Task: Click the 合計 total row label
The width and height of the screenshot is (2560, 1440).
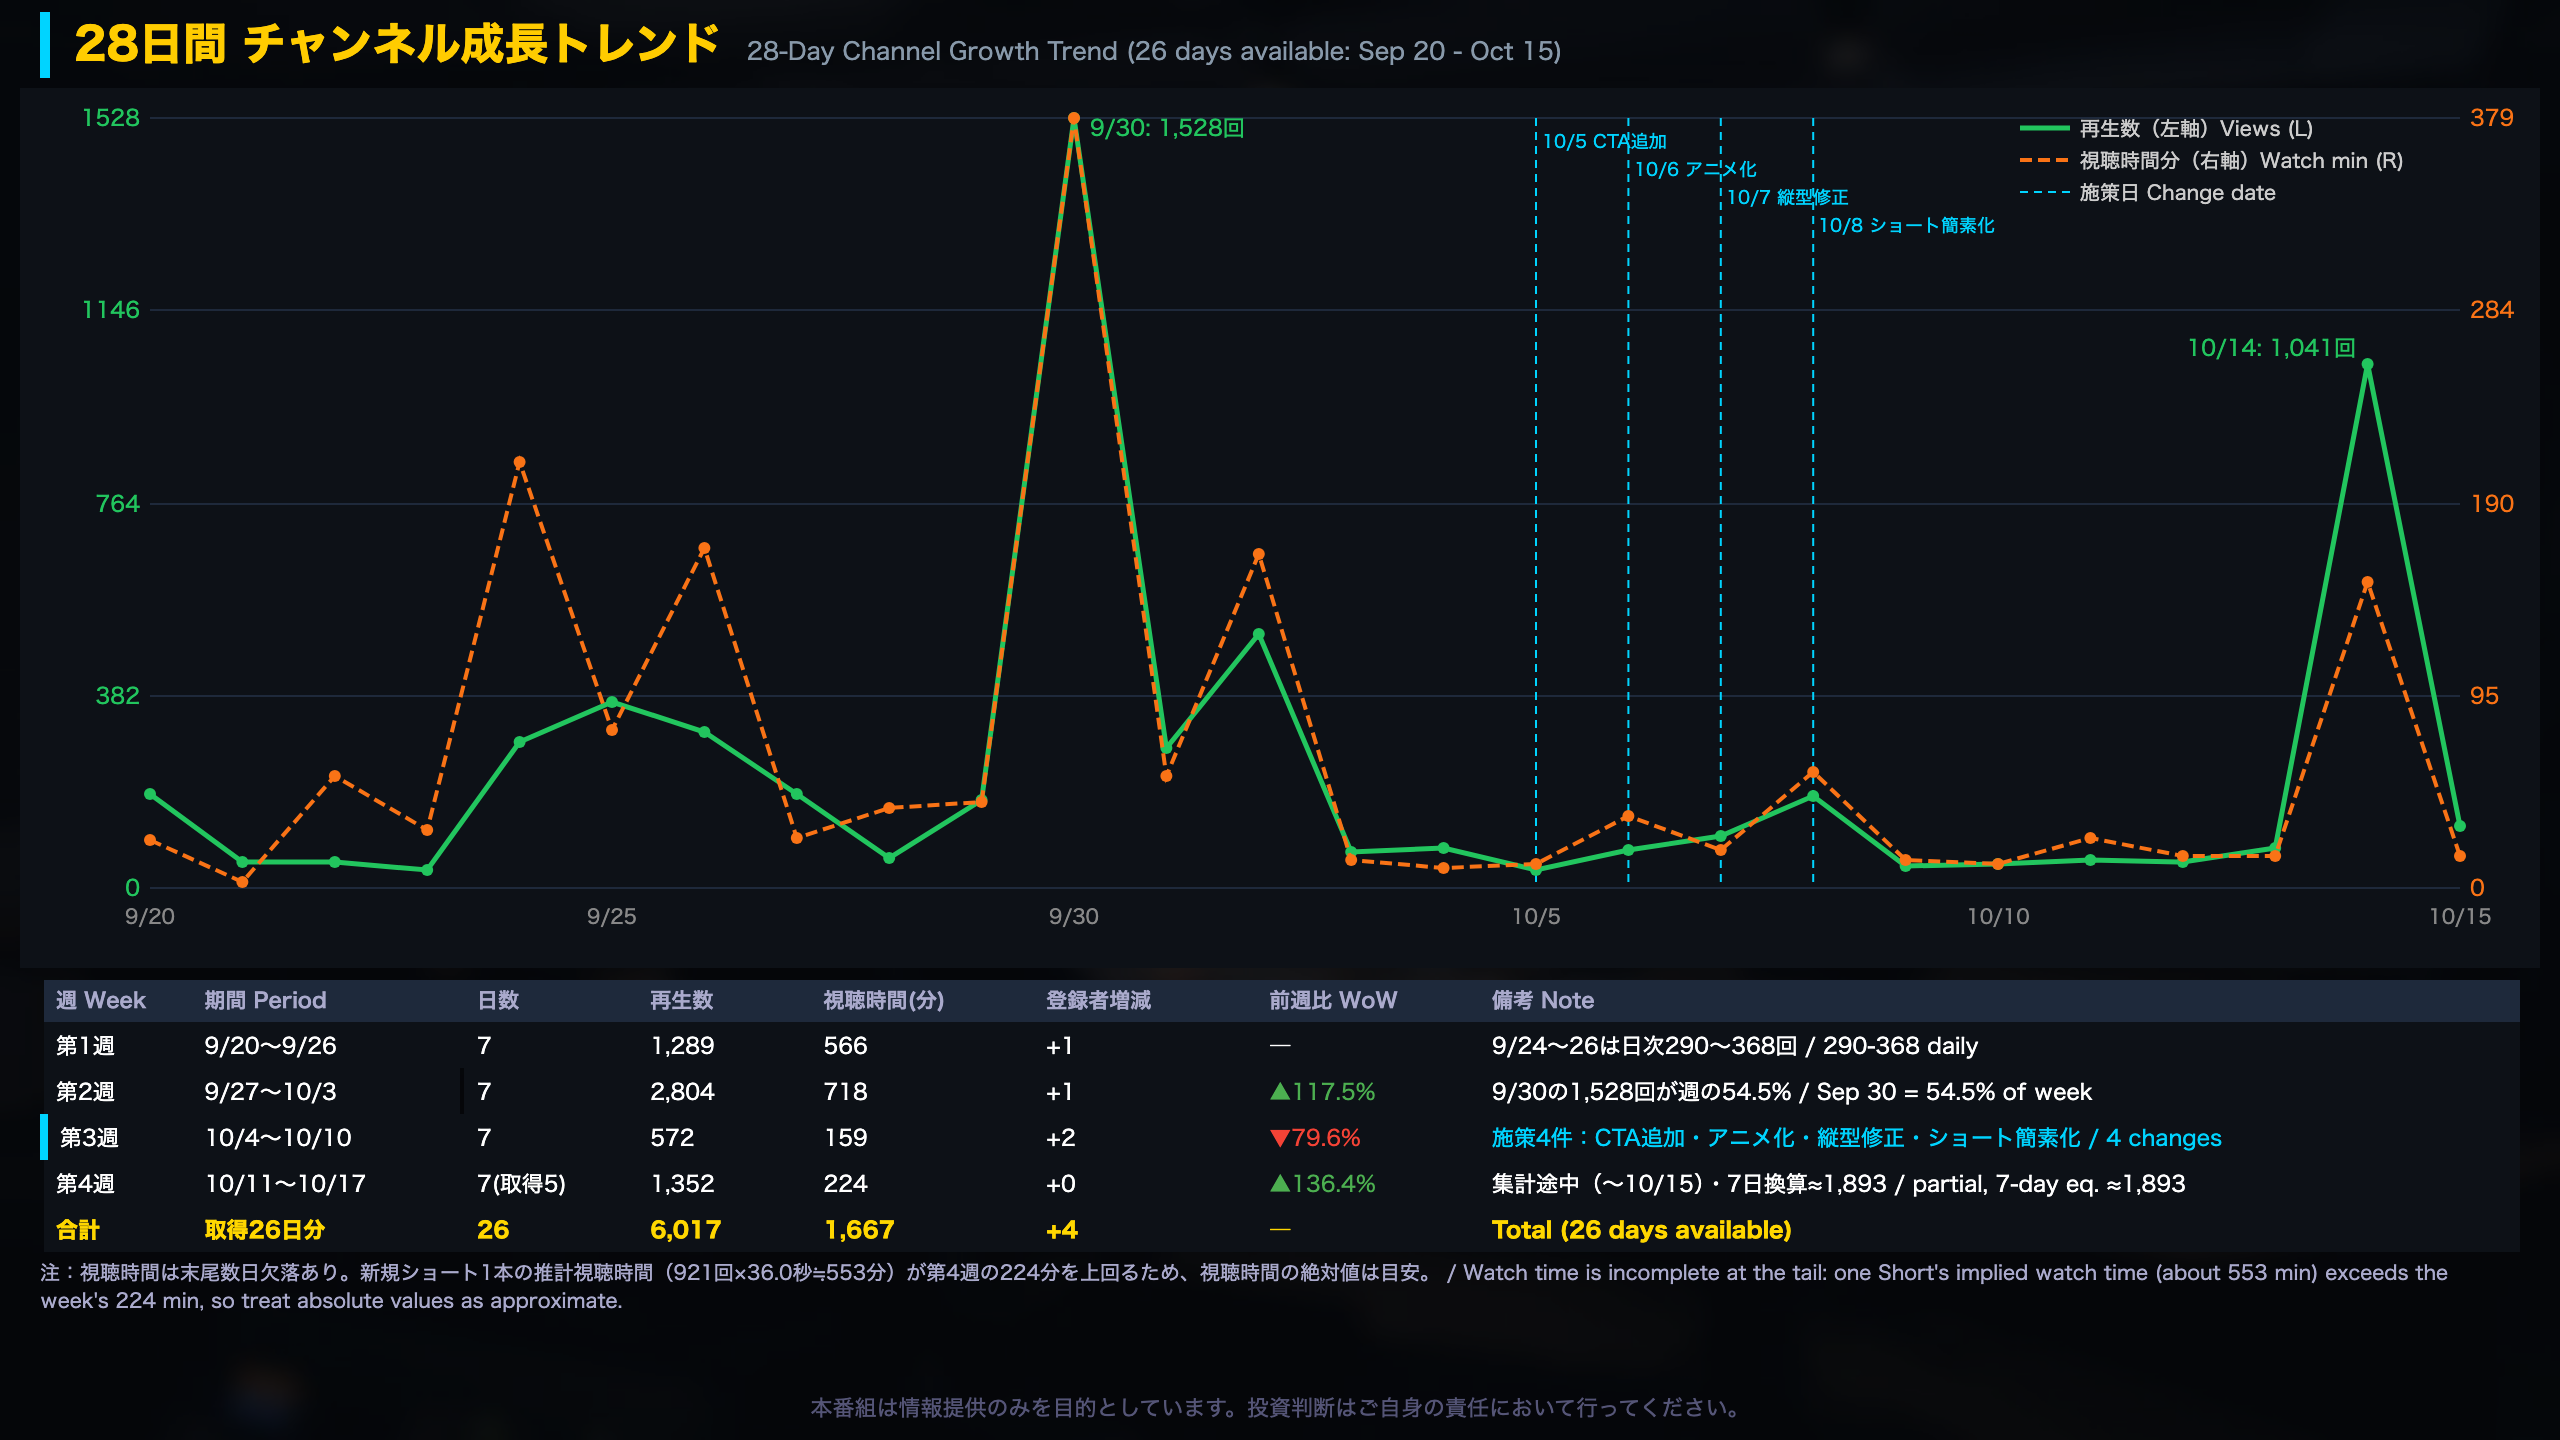Action: tap(77, 1230)
